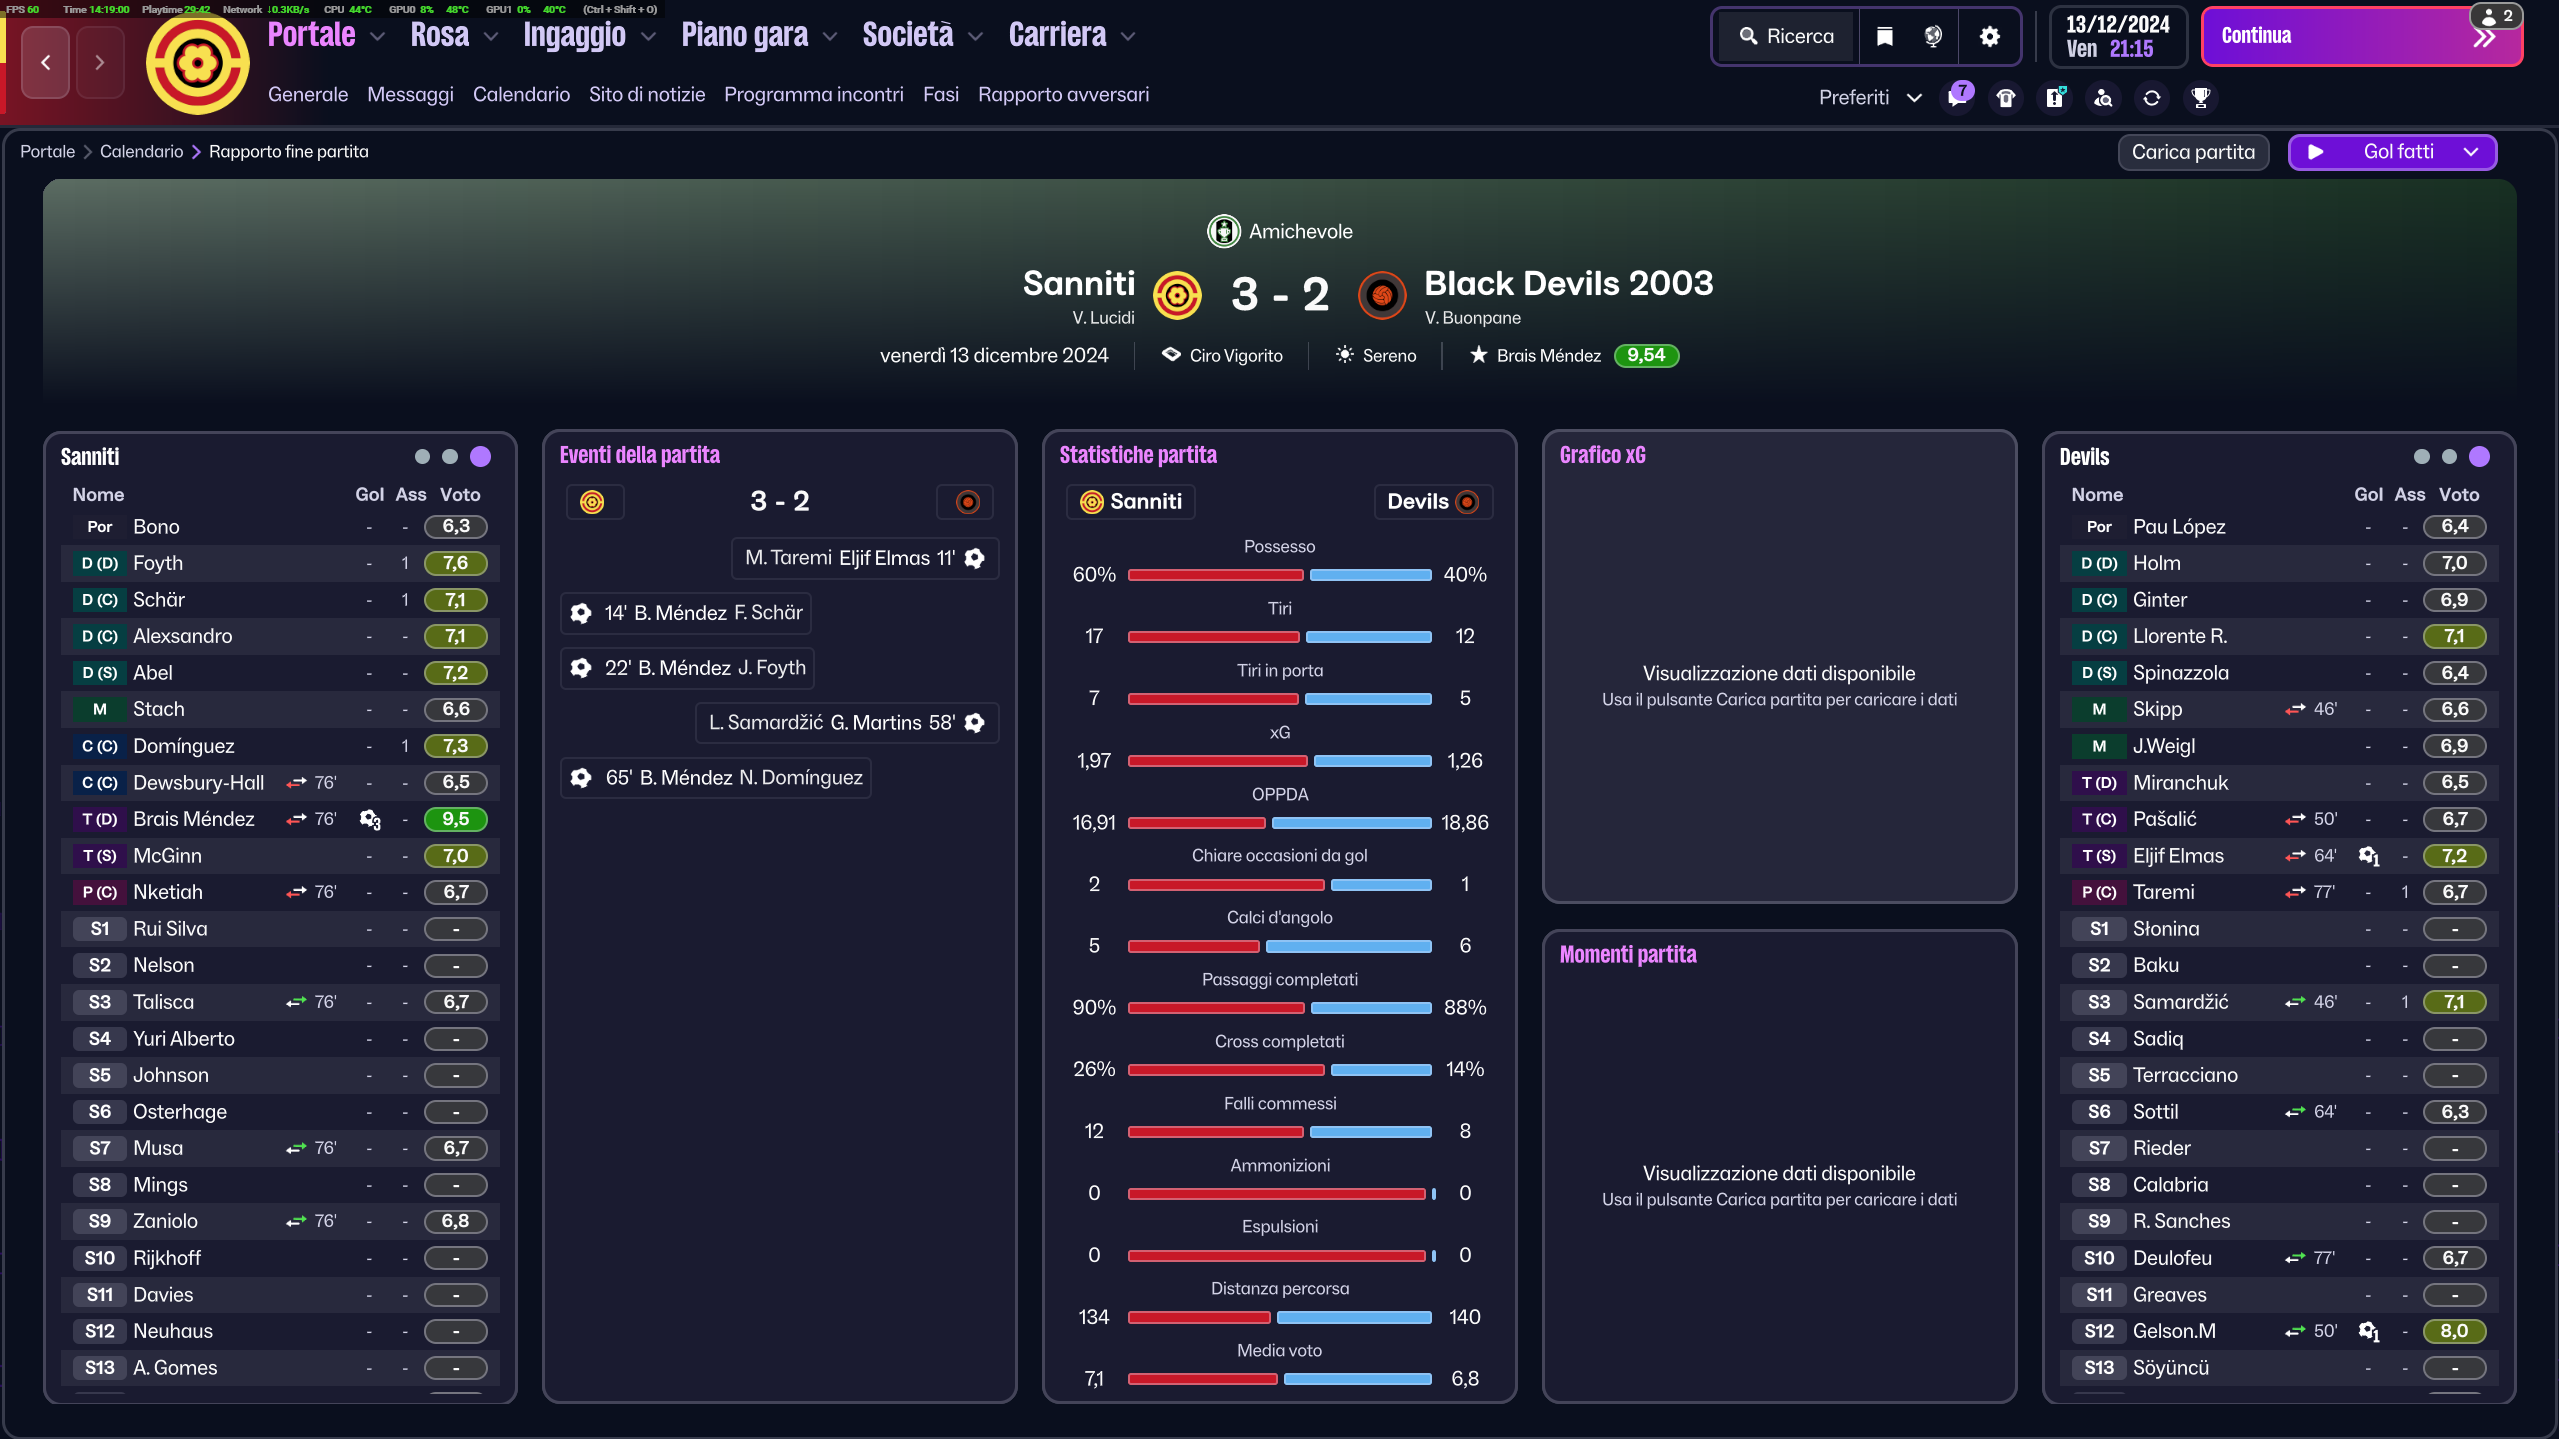Viewport: 2559px width, 1439px height.
Task: Open the Calendario tab
Action: 521,95
